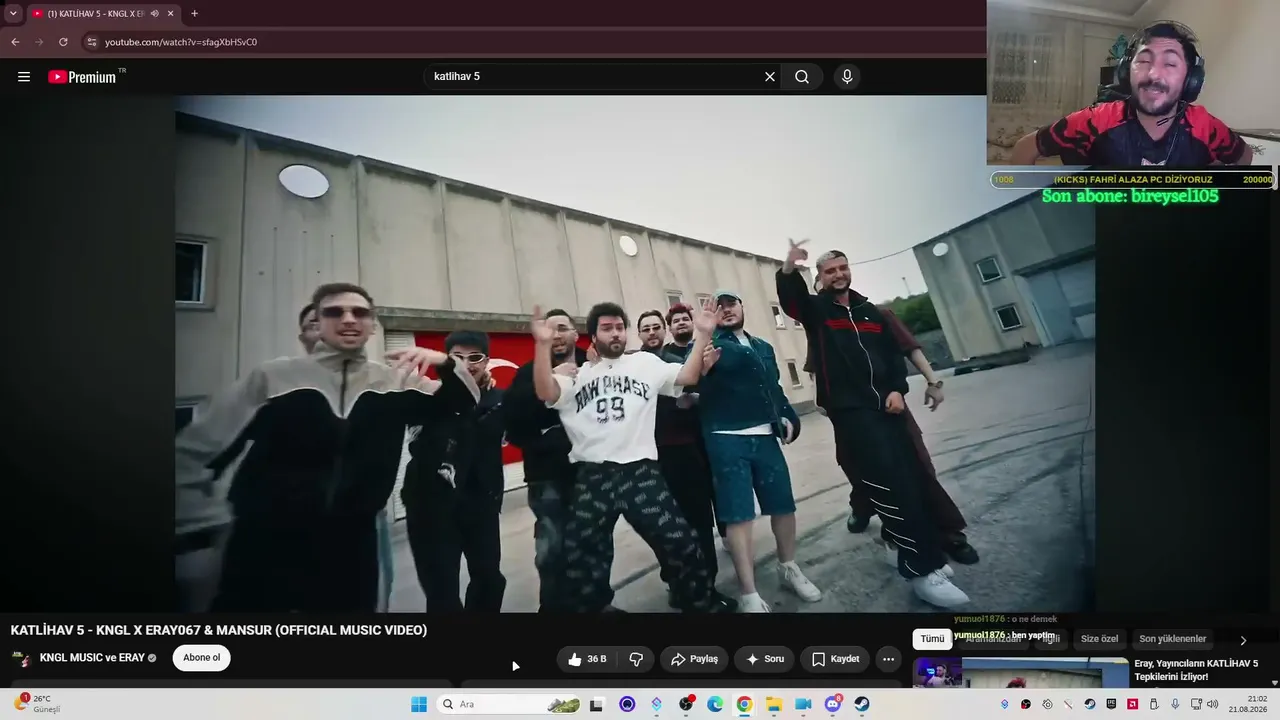Click the youtube.com address bar URL

181,42
